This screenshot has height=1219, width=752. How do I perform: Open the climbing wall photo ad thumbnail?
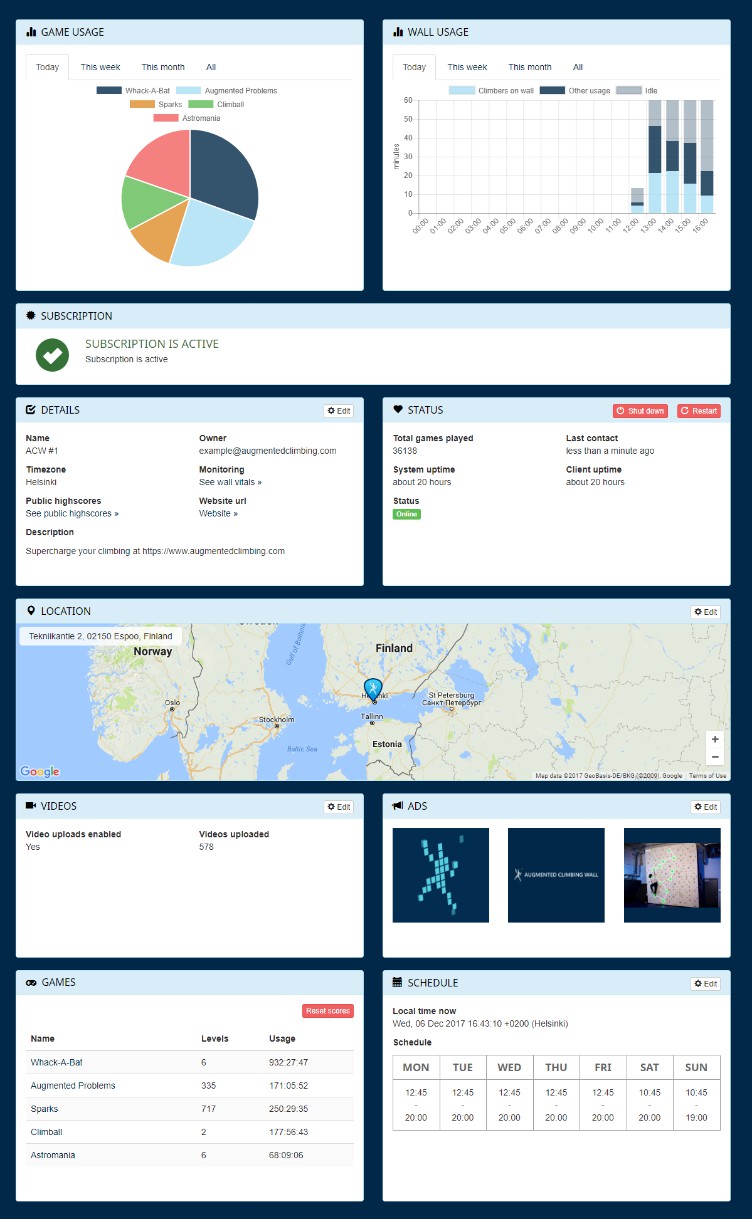(671, 875)
